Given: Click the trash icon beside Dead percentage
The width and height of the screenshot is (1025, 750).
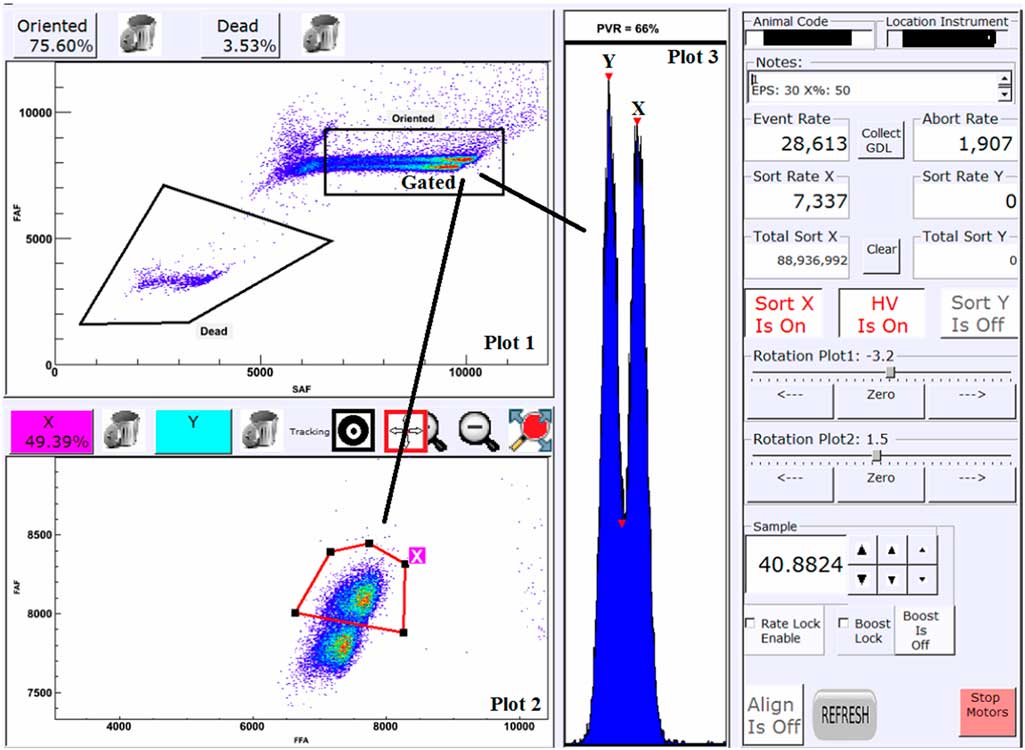Looking at the screenshot, I should [322, 33].
